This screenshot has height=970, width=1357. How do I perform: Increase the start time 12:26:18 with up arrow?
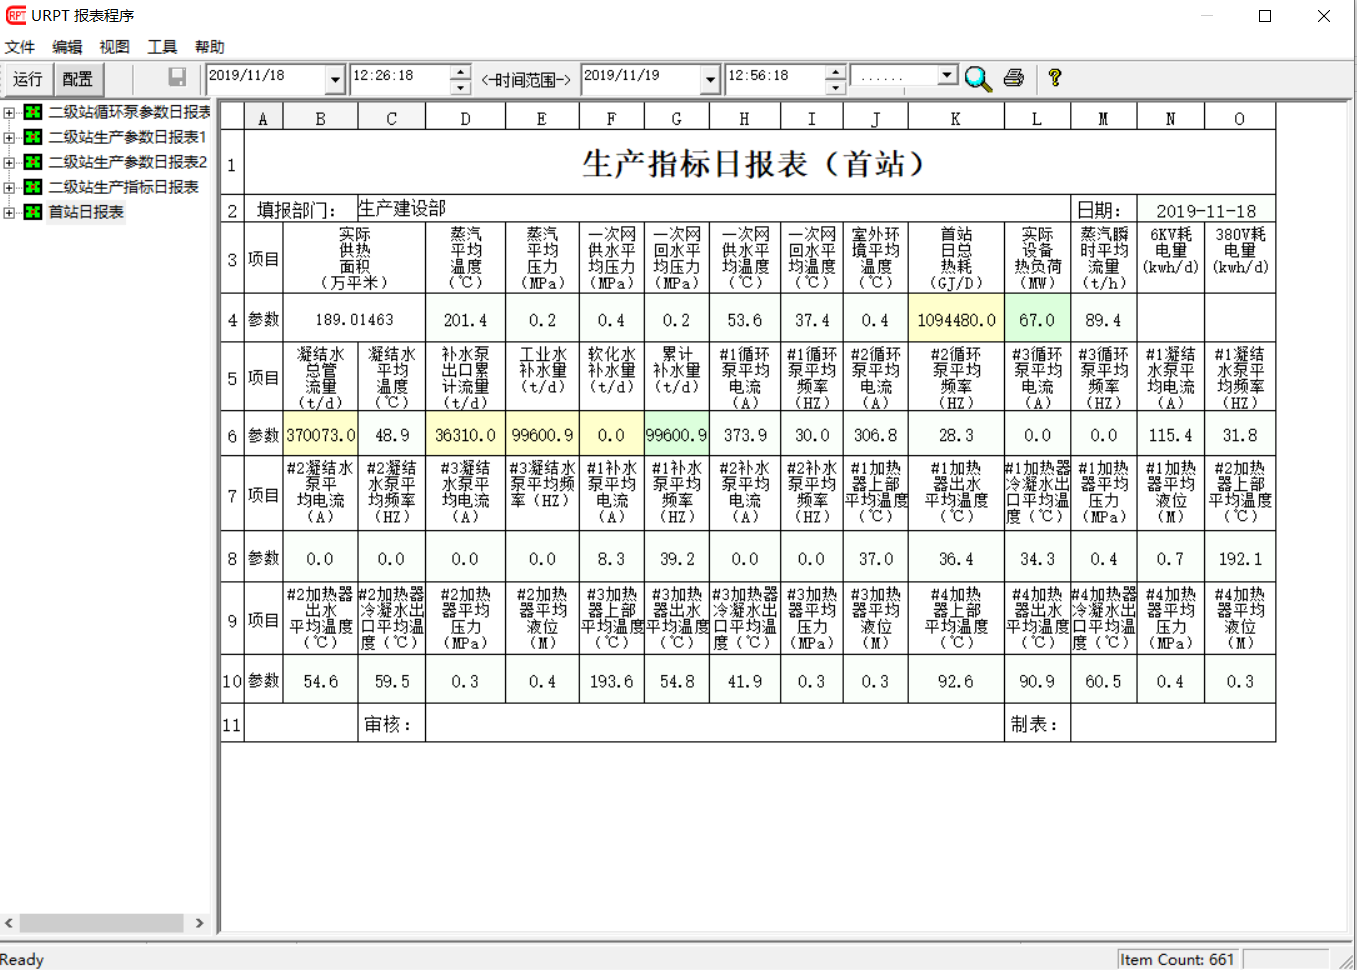(460, 72)
